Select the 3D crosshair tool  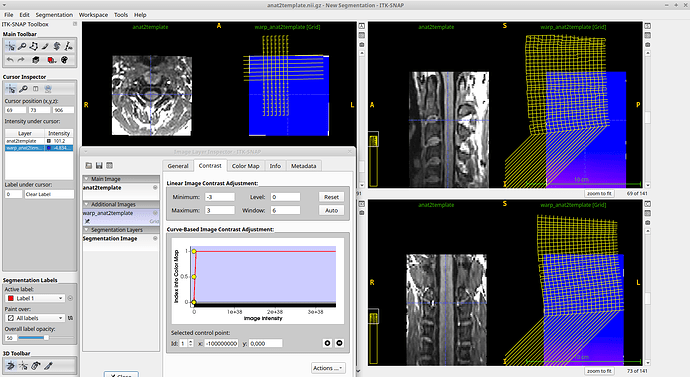click(23, 365)
